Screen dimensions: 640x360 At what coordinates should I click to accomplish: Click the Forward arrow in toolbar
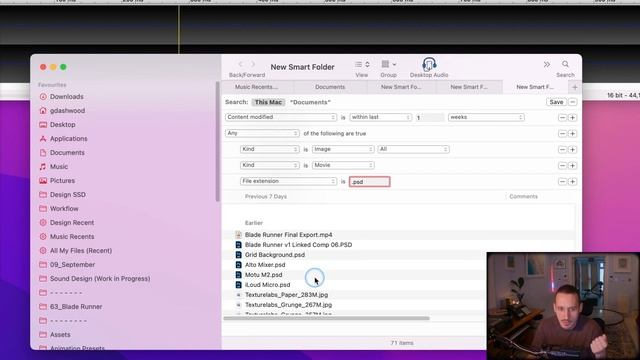pyautogui.click(x=253, y=64)
